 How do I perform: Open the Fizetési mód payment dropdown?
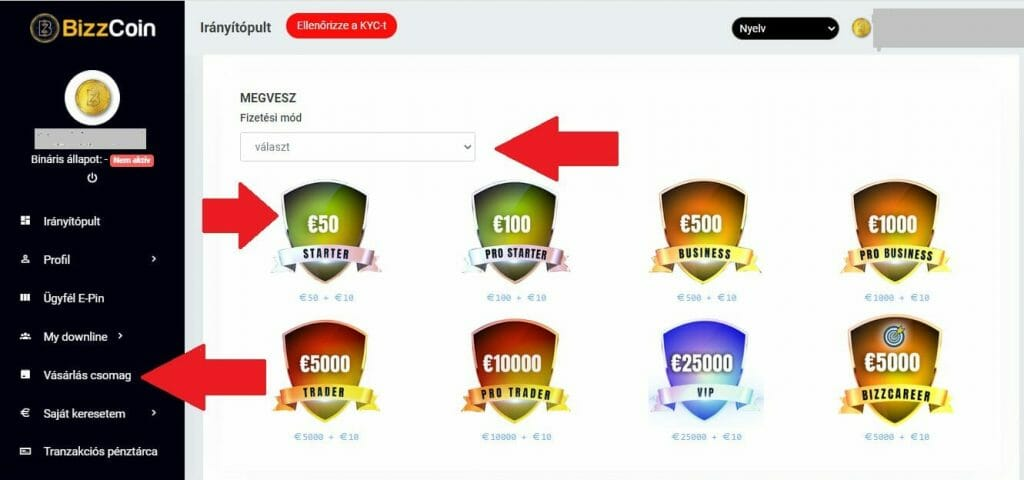pos(358,147)
